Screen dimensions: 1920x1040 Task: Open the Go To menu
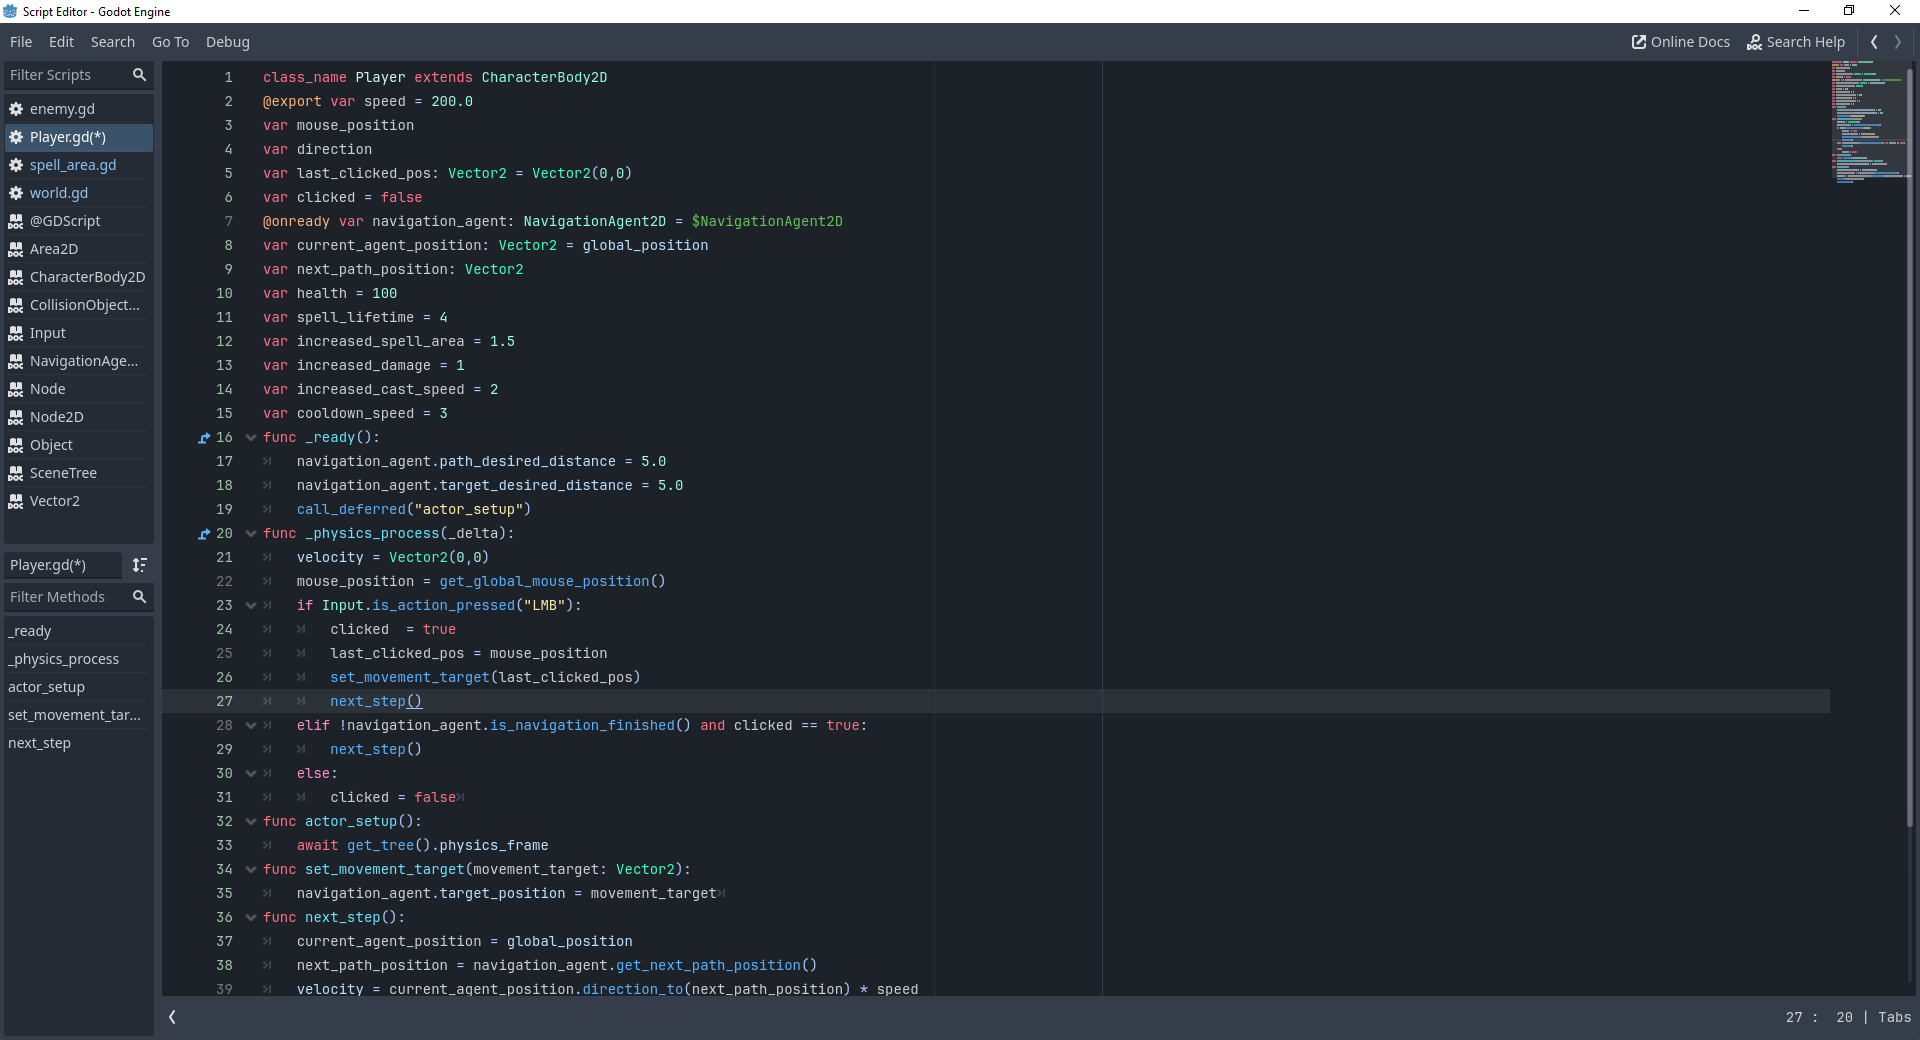tap(170, 42)
